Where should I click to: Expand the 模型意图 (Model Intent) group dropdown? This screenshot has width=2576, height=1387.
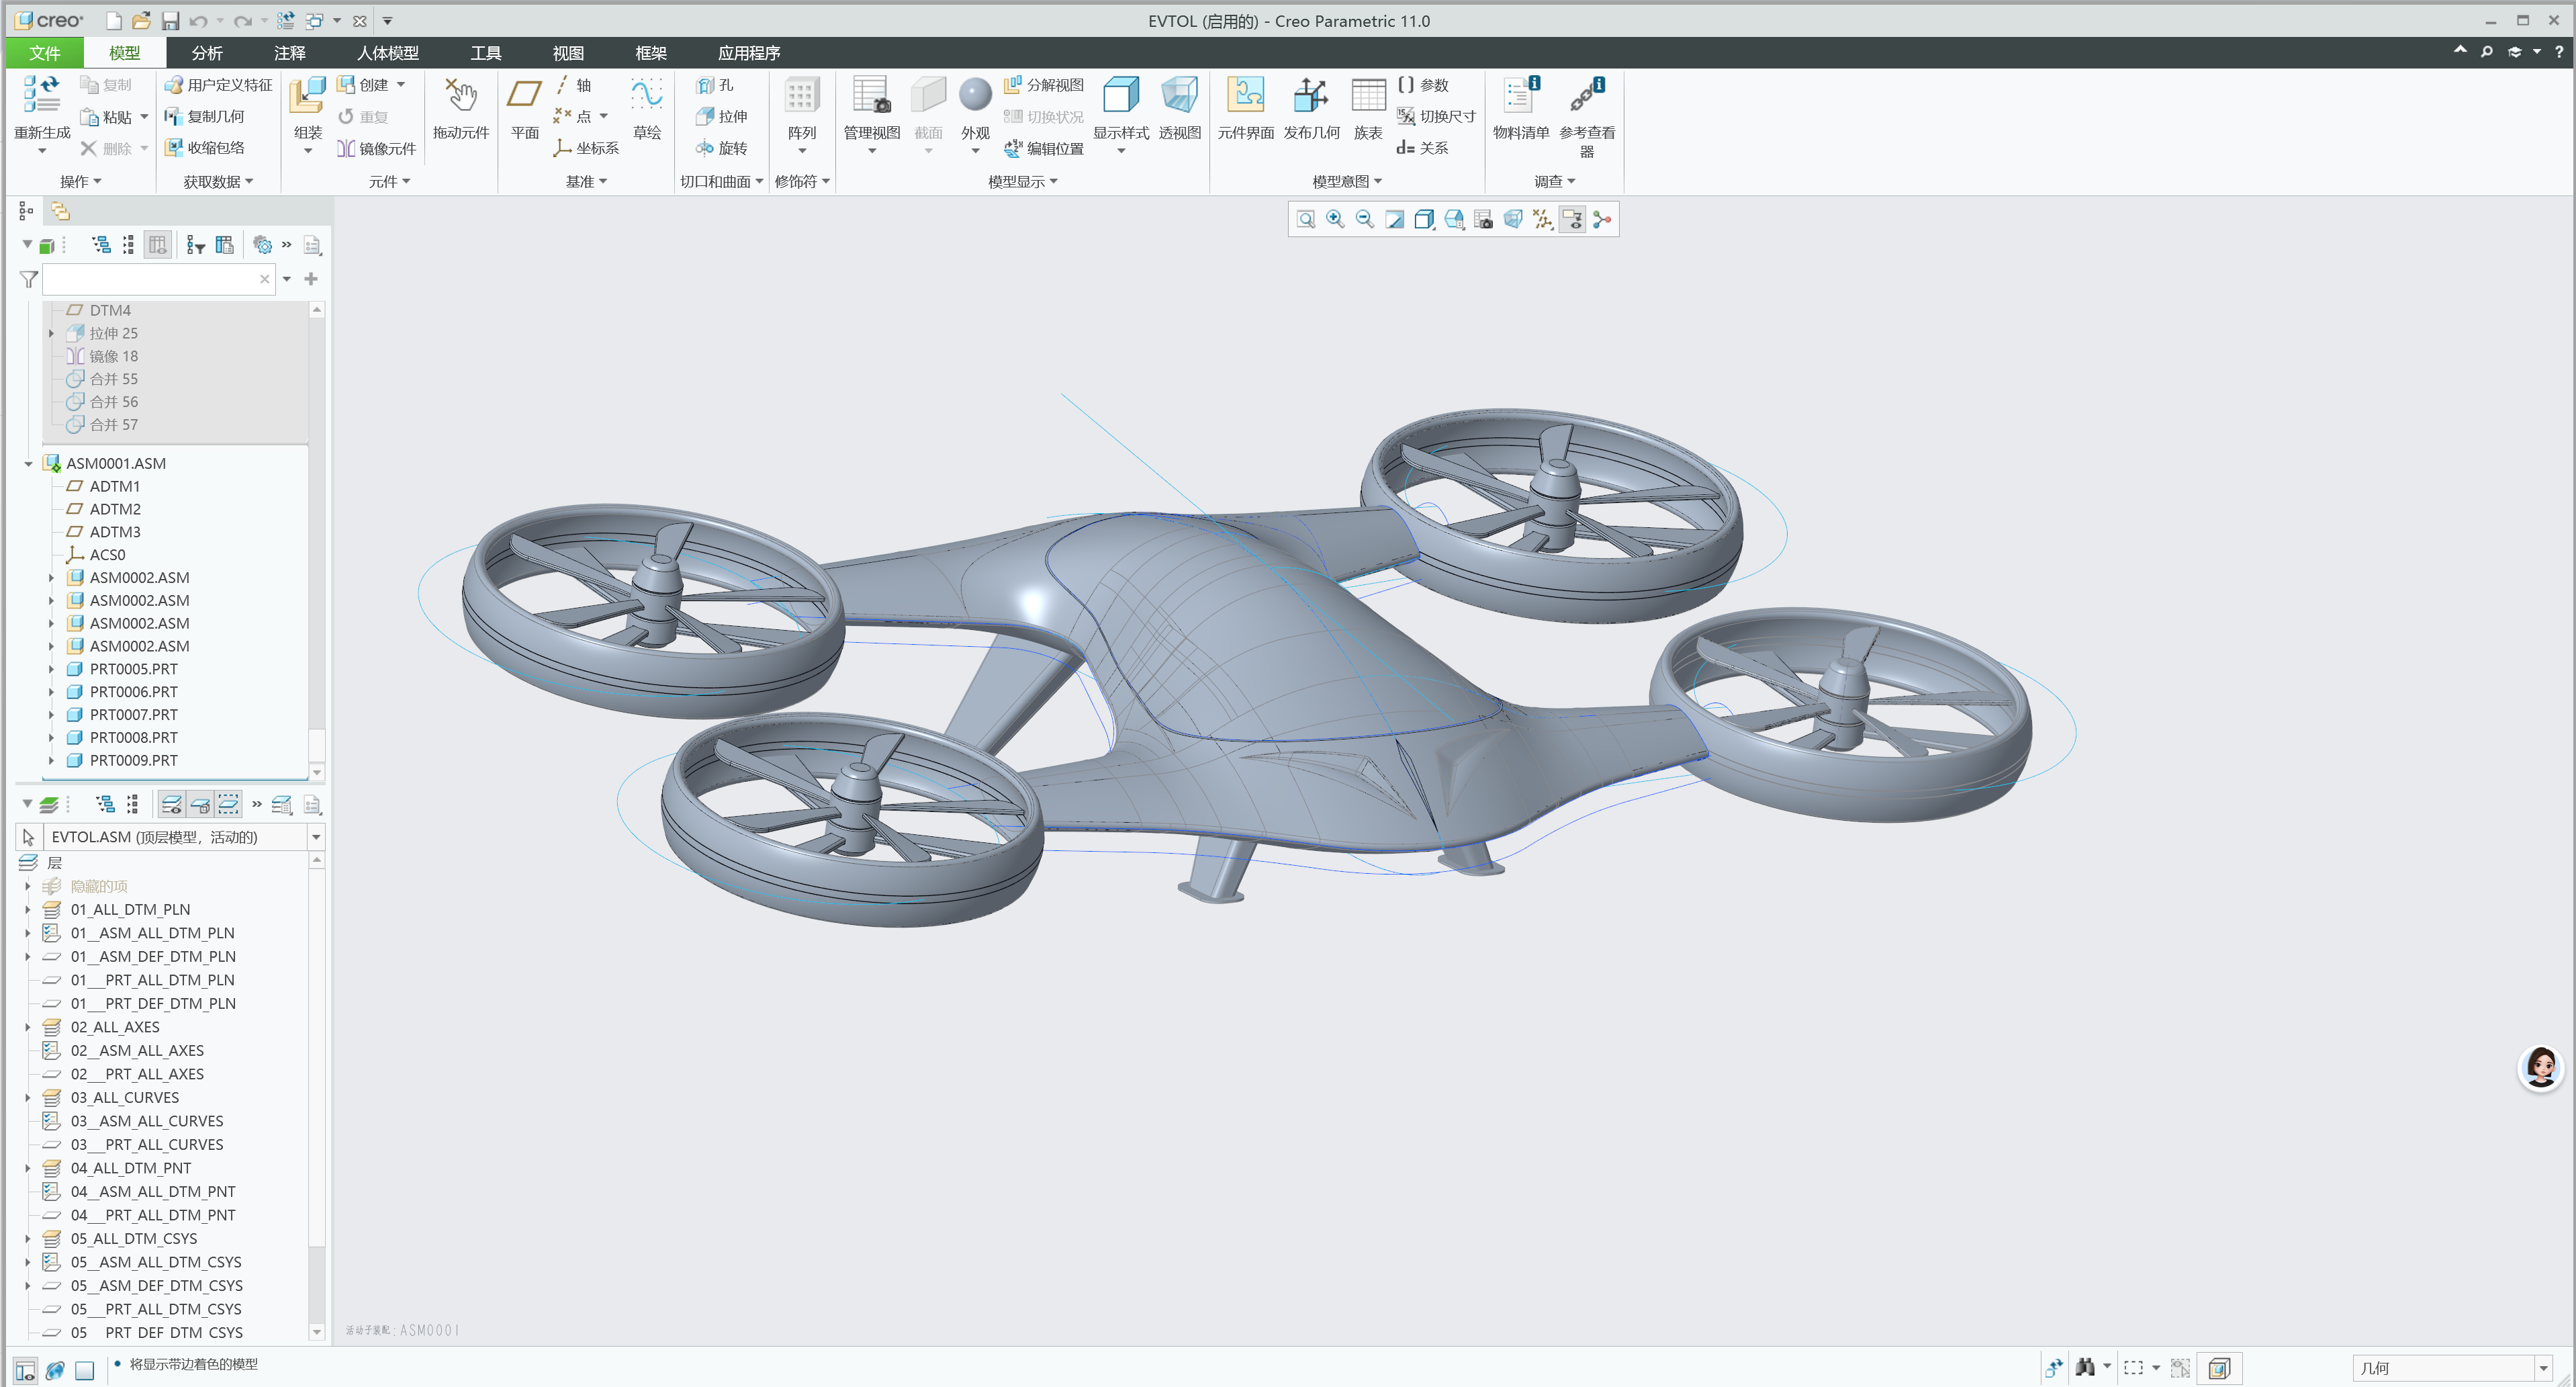tap(1347, 181)
